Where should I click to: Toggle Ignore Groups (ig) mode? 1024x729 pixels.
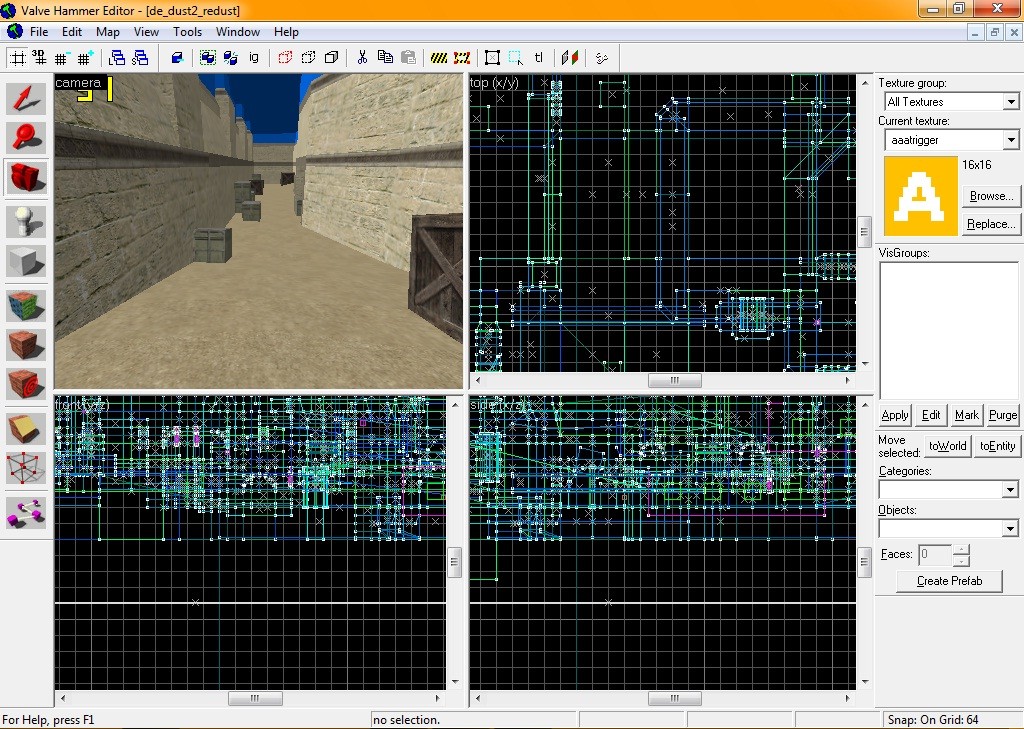point(254,58)
